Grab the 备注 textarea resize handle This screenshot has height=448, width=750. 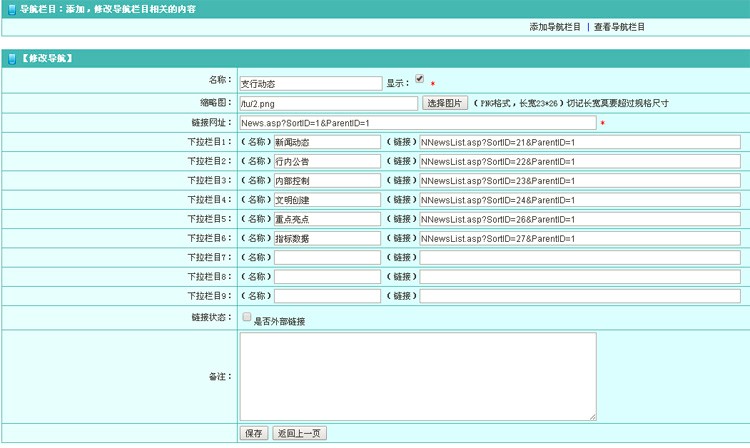pyautogui.click(x=593, y=417)
